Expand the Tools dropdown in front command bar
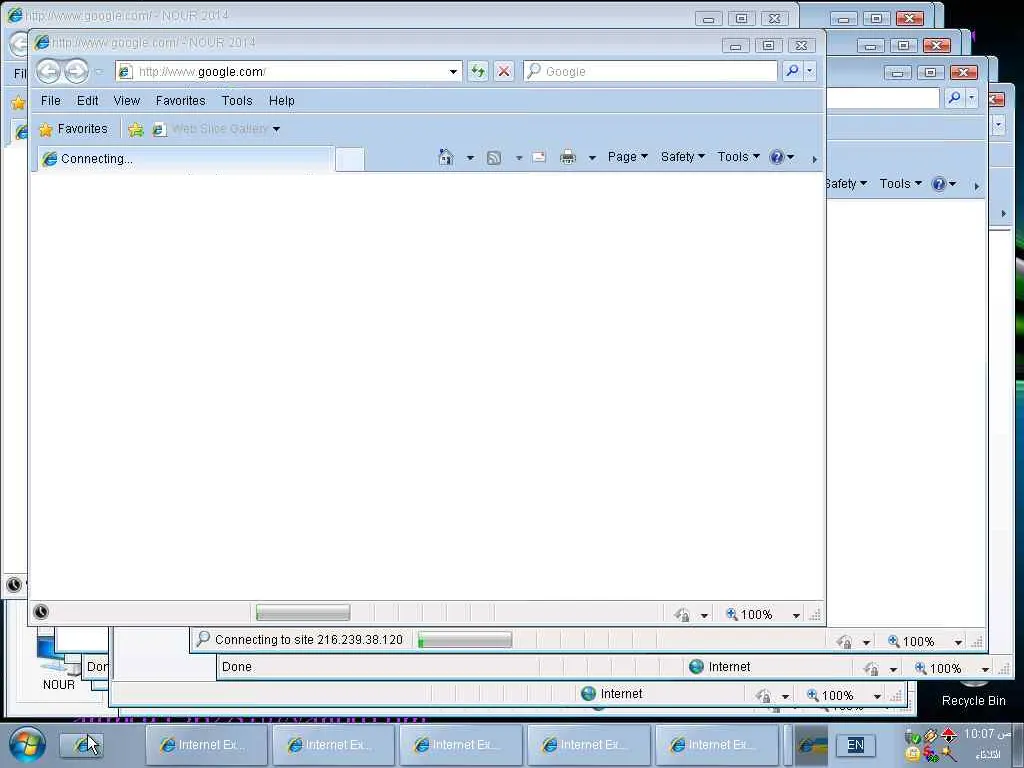1024x768 pixels. 739,157
